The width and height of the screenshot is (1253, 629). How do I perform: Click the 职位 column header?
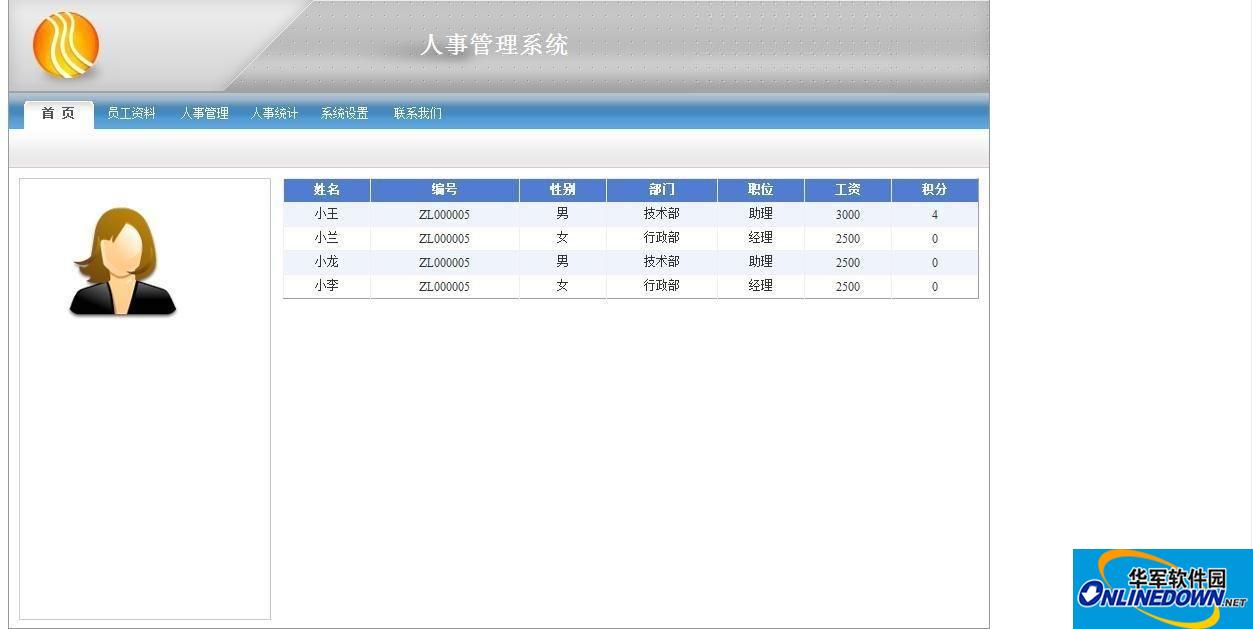pyautogui.click(x=760, y=190)
